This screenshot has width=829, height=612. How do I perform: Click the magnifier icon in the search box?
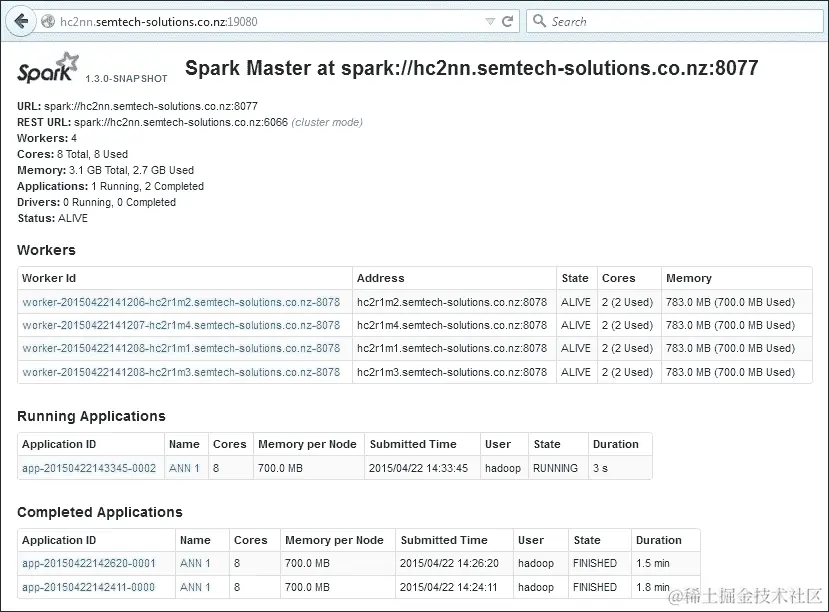[x=539, y=21]
